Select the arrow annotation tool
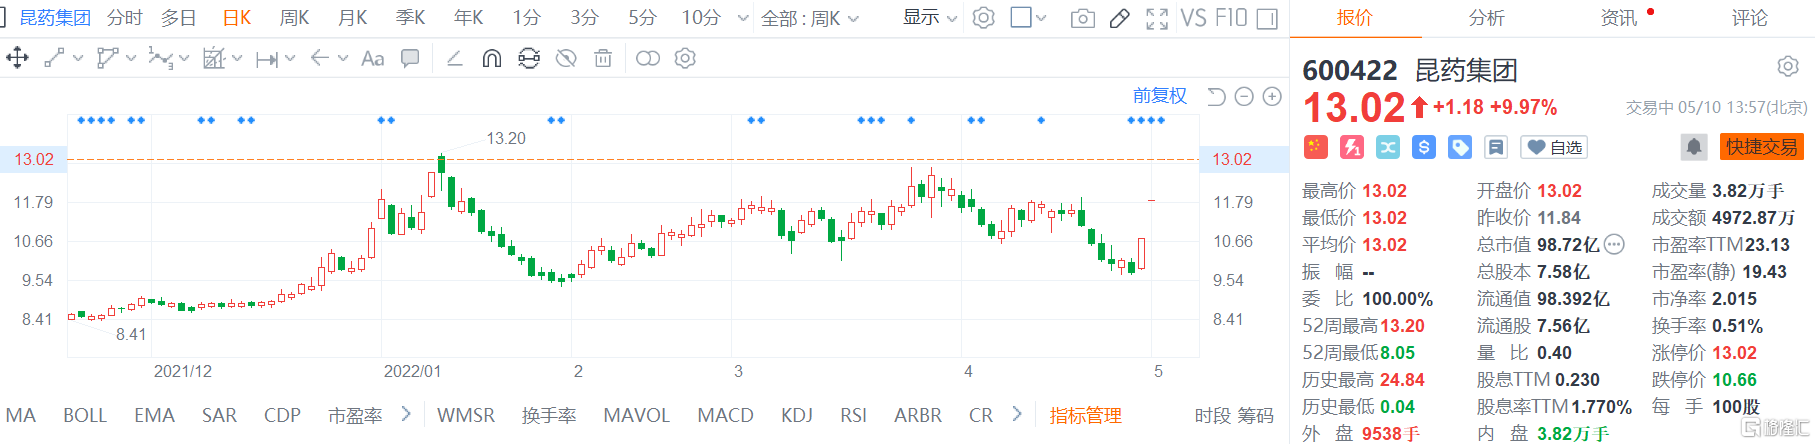Image resolution: width=1816 pixels, height=444 pixels. (x=320, y=58)
